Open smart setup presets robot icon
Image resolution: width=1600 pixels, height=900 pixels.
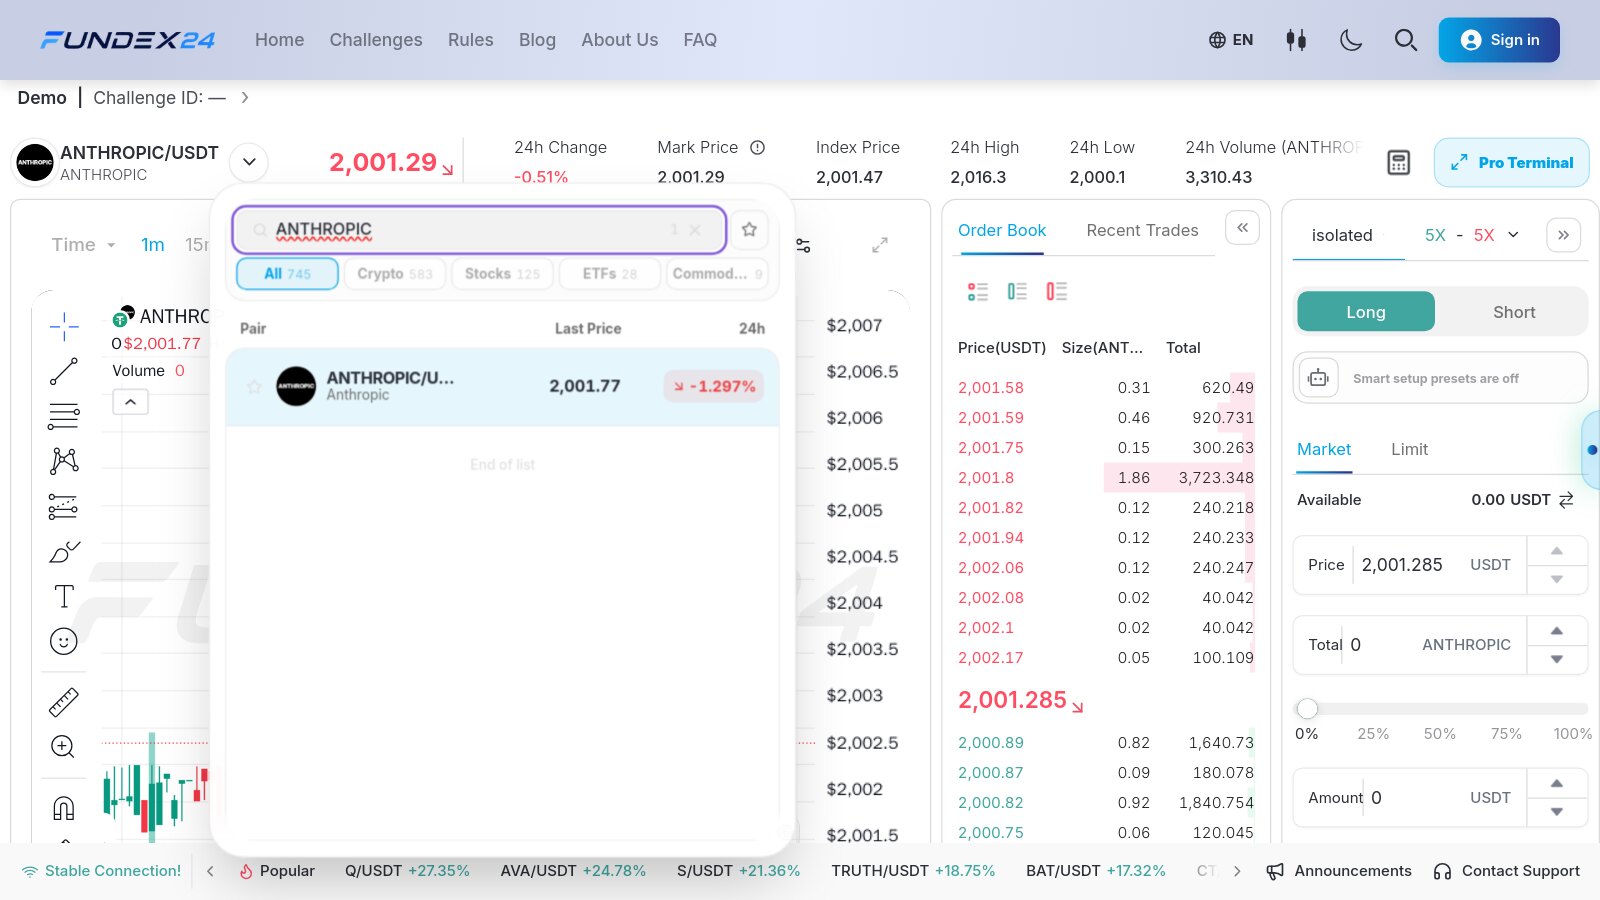(x=1319, y=378)
